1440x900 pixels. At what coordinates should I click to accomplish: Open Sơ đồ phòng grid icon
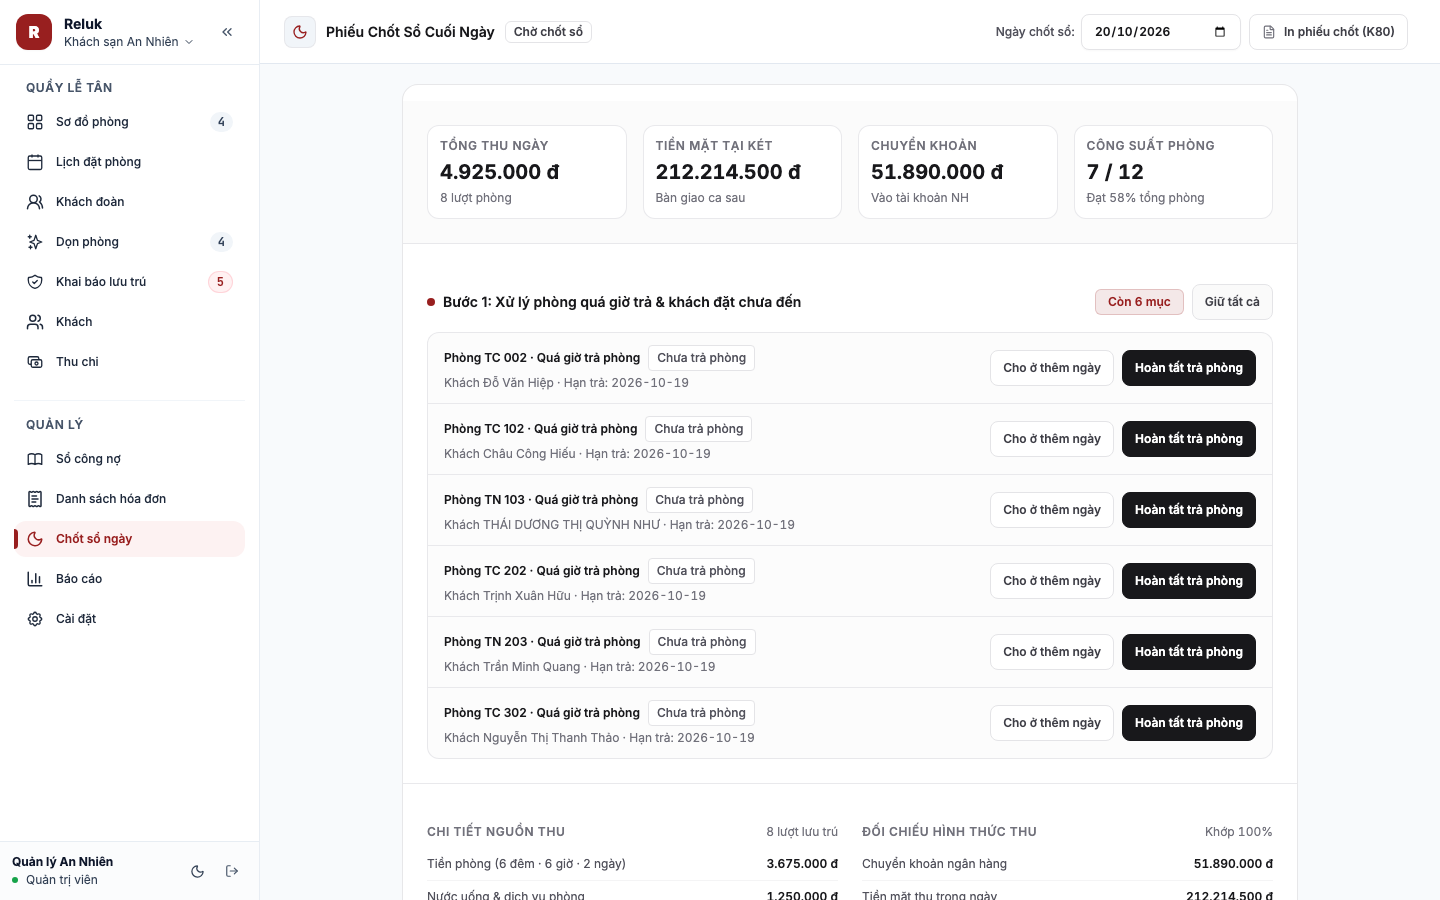click(x=35, y=122)
